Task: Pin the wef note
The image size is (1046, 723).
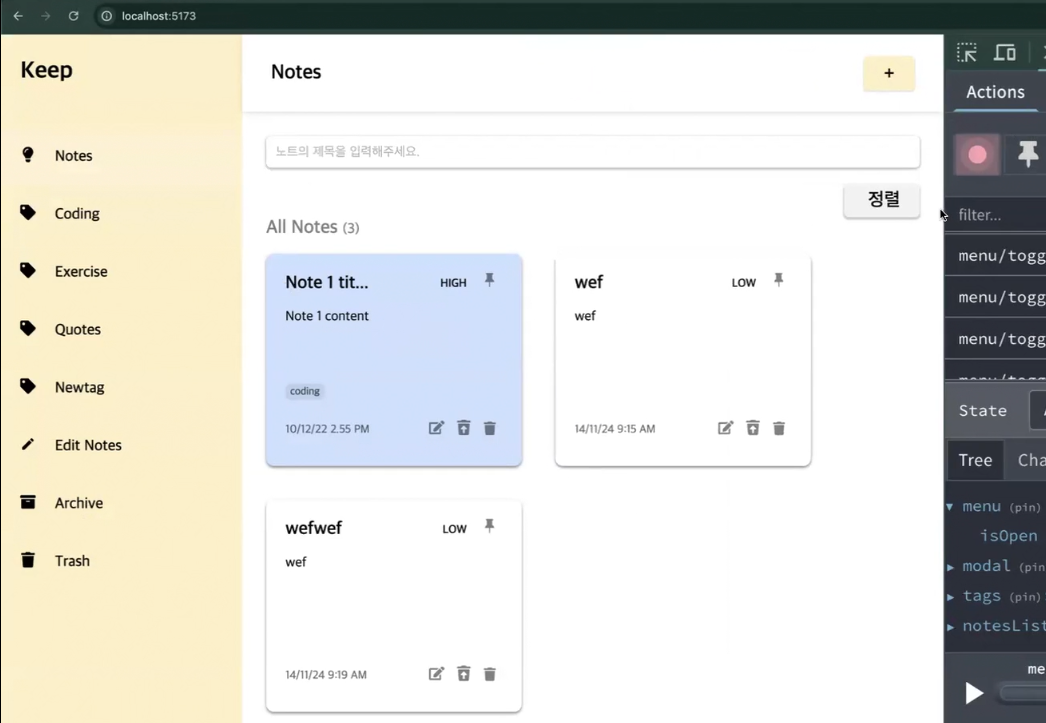Action: (778, 280)
